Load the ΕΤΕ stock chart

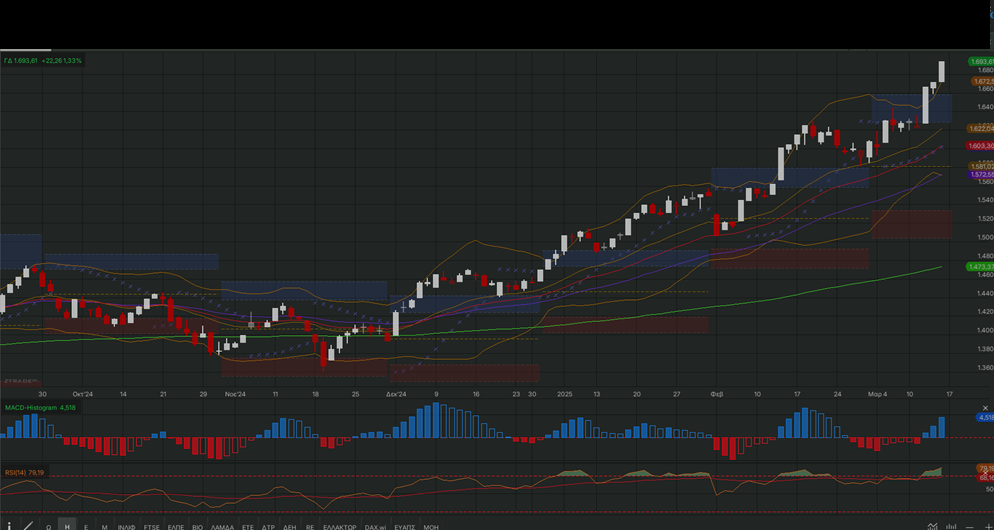click(248, 527)
